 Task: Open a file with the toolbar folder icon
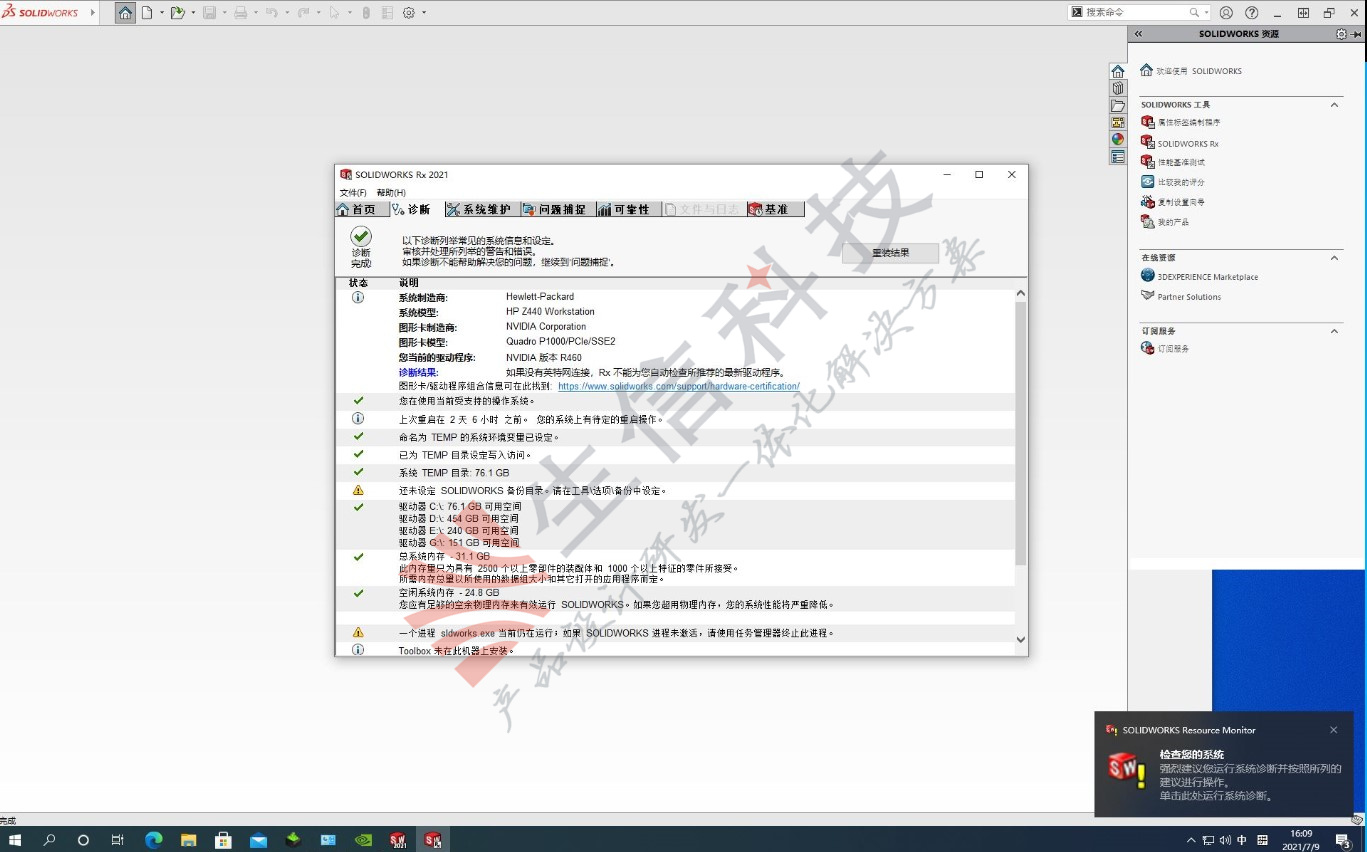[x=177, y=13]
